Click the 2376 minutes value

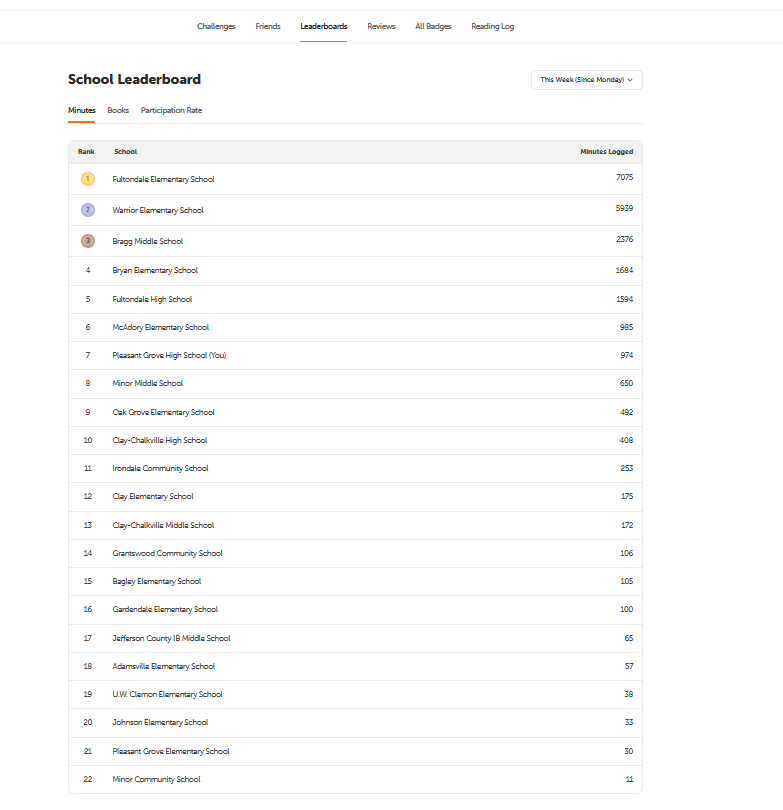(x=624, y=239)
